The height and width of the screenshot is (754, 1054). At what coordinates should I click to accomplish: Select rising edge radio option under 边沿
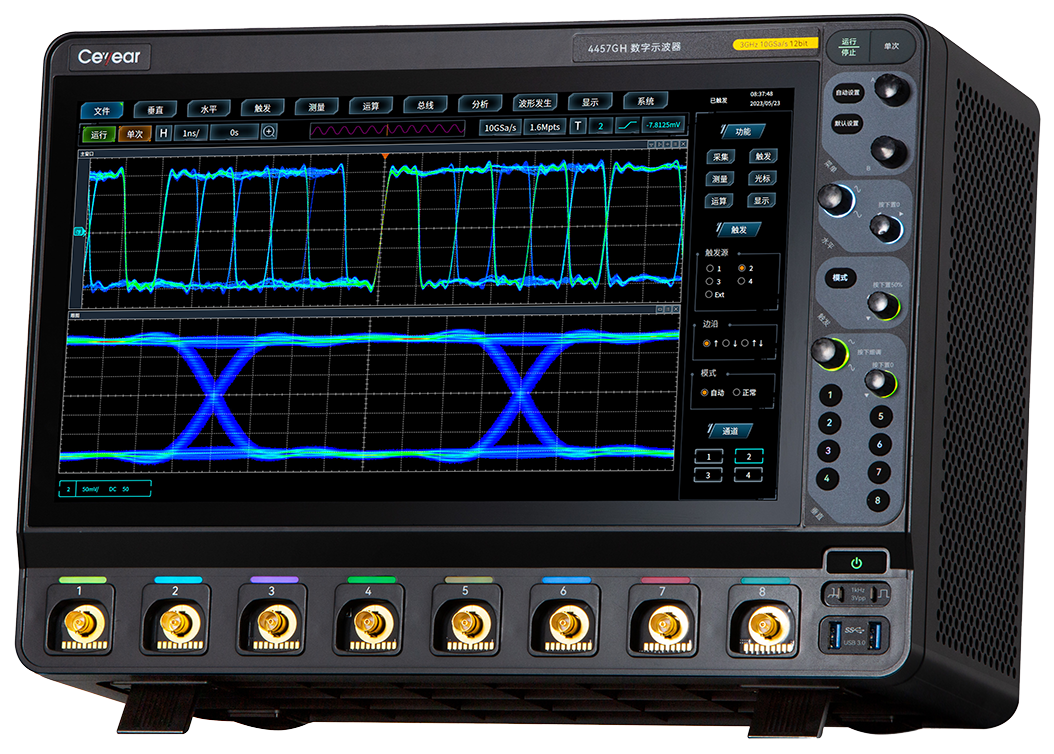point(707,343)
